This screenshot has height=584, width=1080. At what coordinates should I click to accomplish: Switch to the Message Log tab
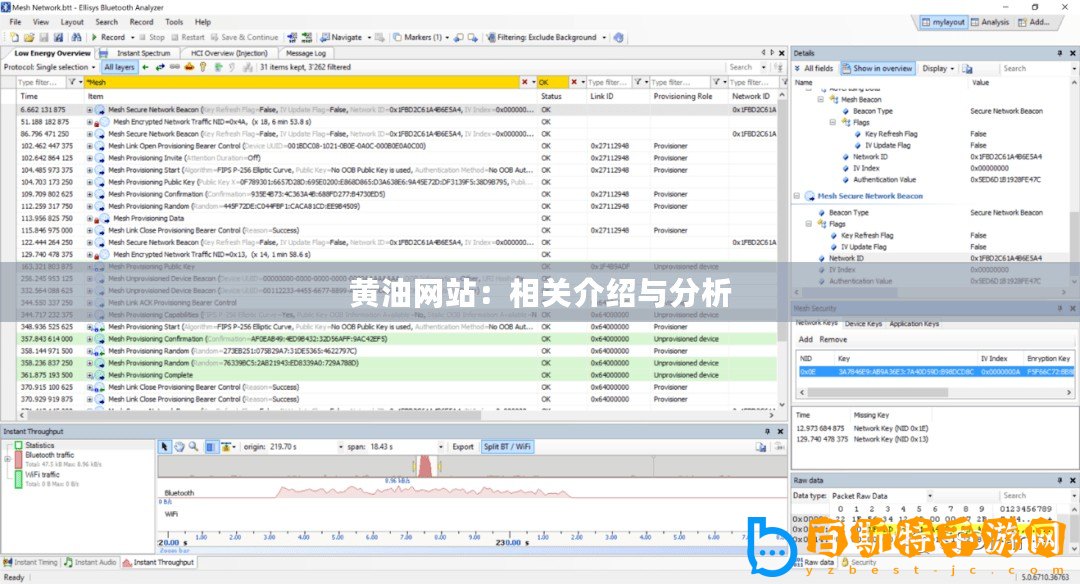[306, 53]
